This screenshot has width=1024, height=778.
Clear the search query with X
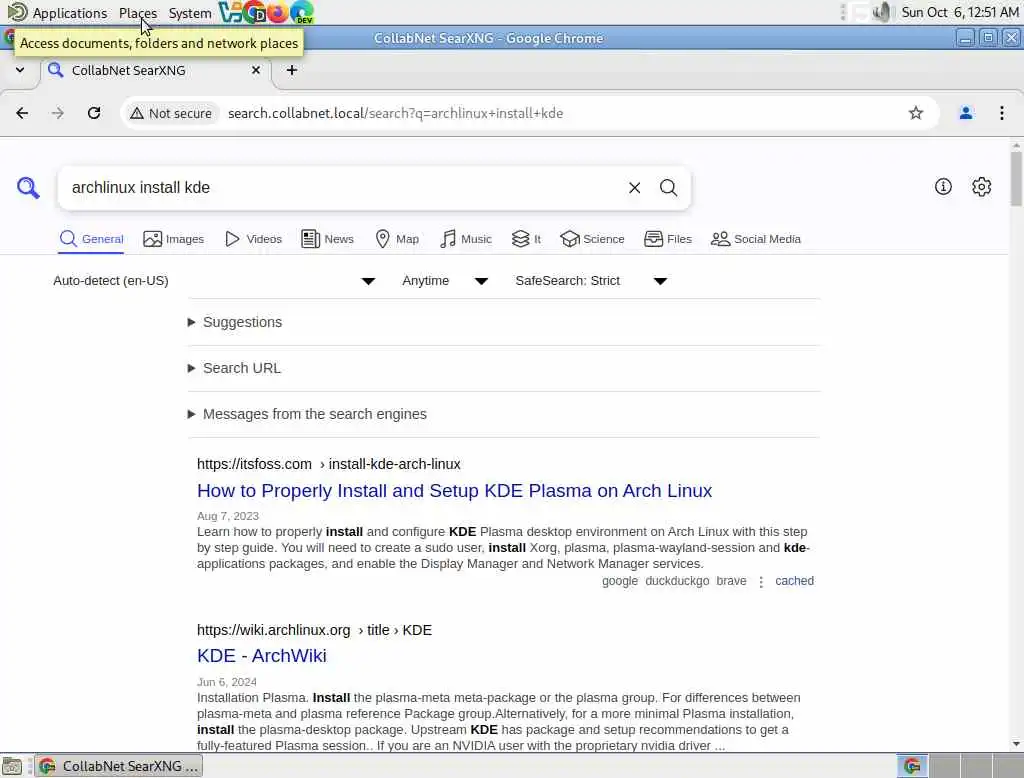click(634, 187)
